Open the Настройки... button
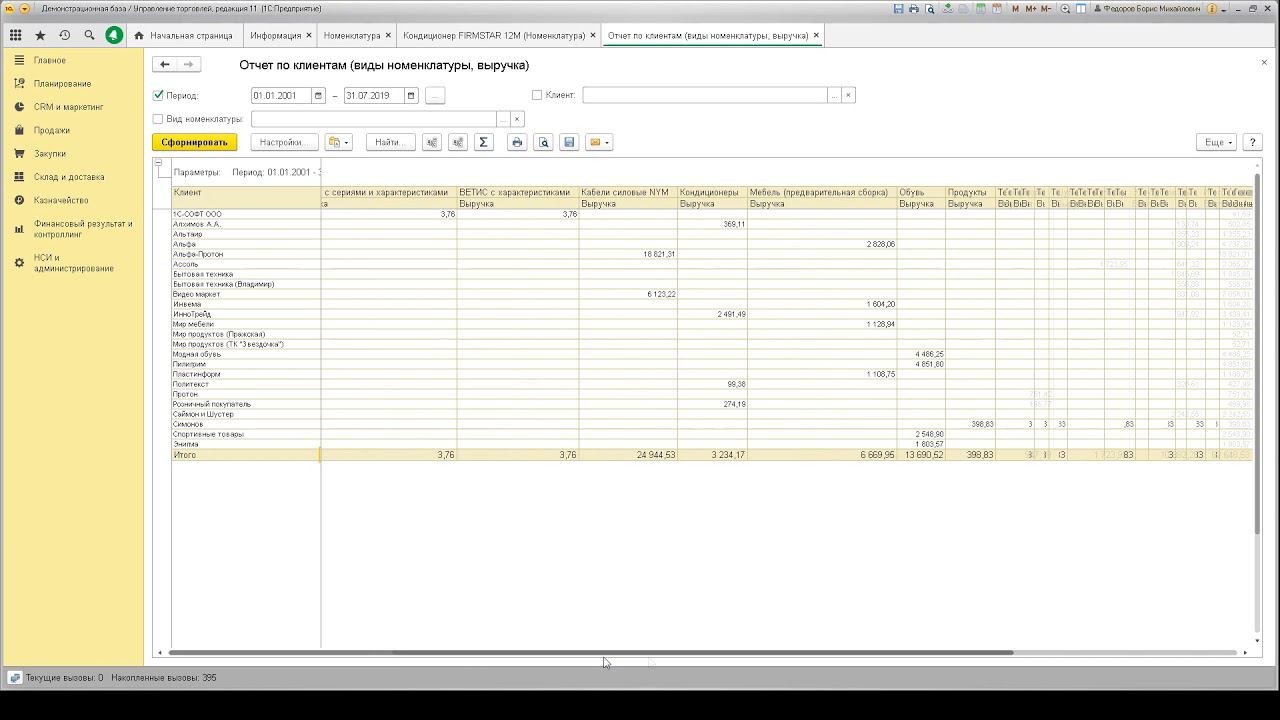 pyautogui.click(x=283, y=142)
